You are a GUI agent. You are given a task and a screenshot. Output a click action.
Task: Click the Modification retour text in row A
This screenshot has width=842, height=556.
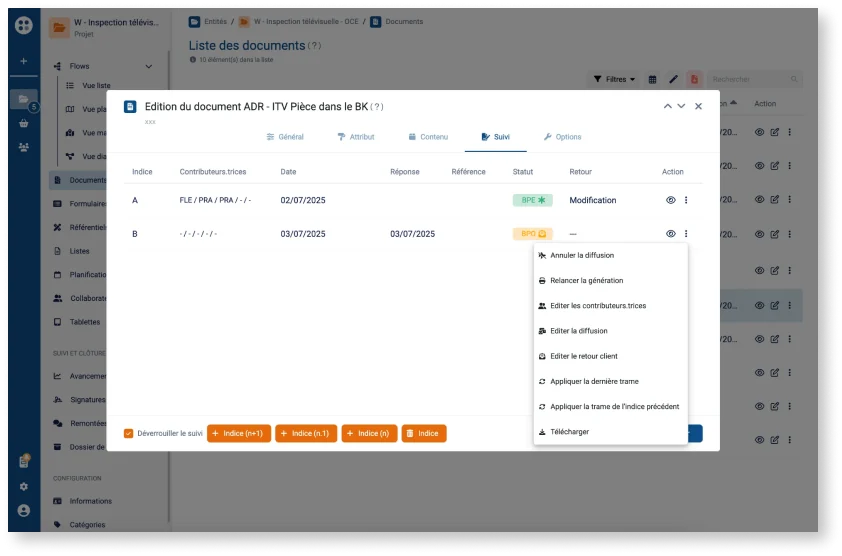593,200
